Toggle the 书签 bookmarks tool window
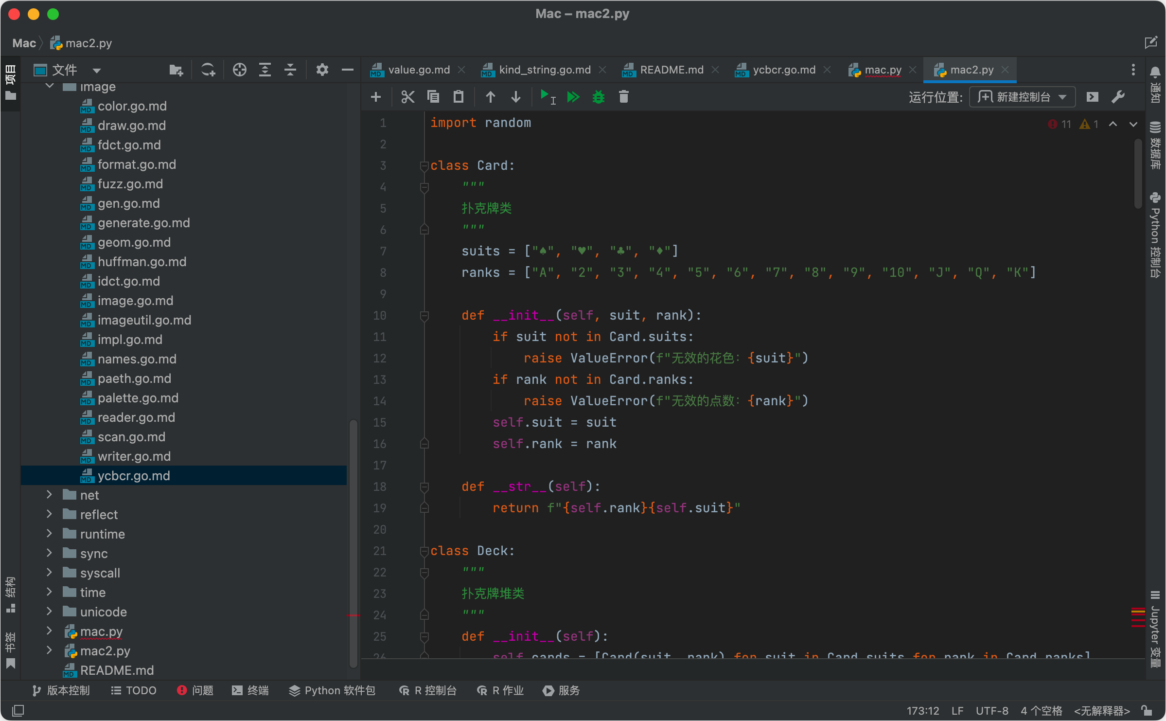The image size is (1166, 721). pos(10,650)
